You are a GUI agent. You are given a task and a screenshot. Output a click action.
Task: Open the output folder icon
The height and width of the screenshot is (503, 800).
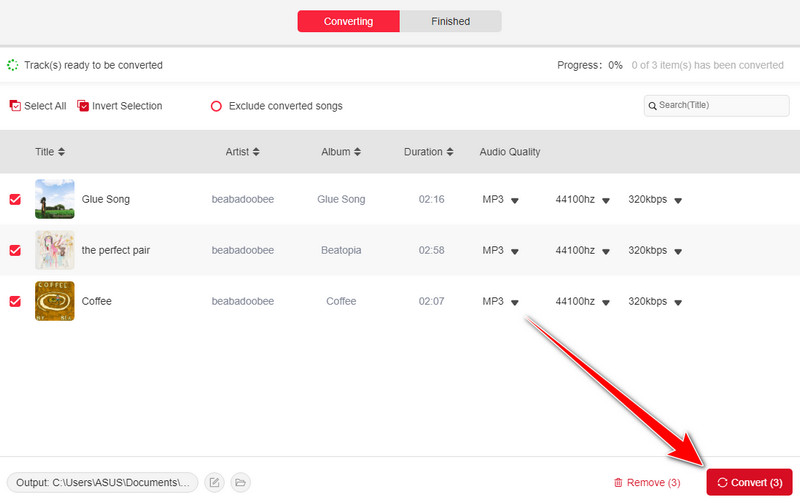click(240, 483)
